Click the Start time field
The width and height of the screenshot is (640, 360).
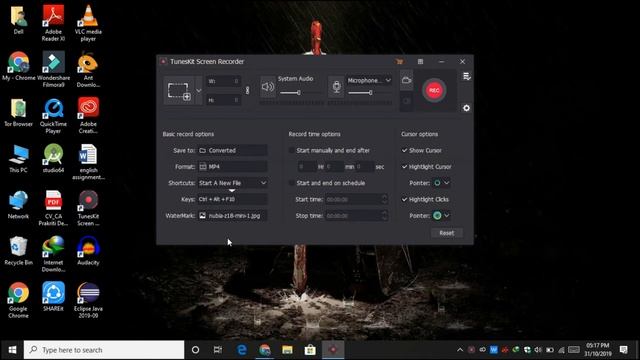pos(356,200)
